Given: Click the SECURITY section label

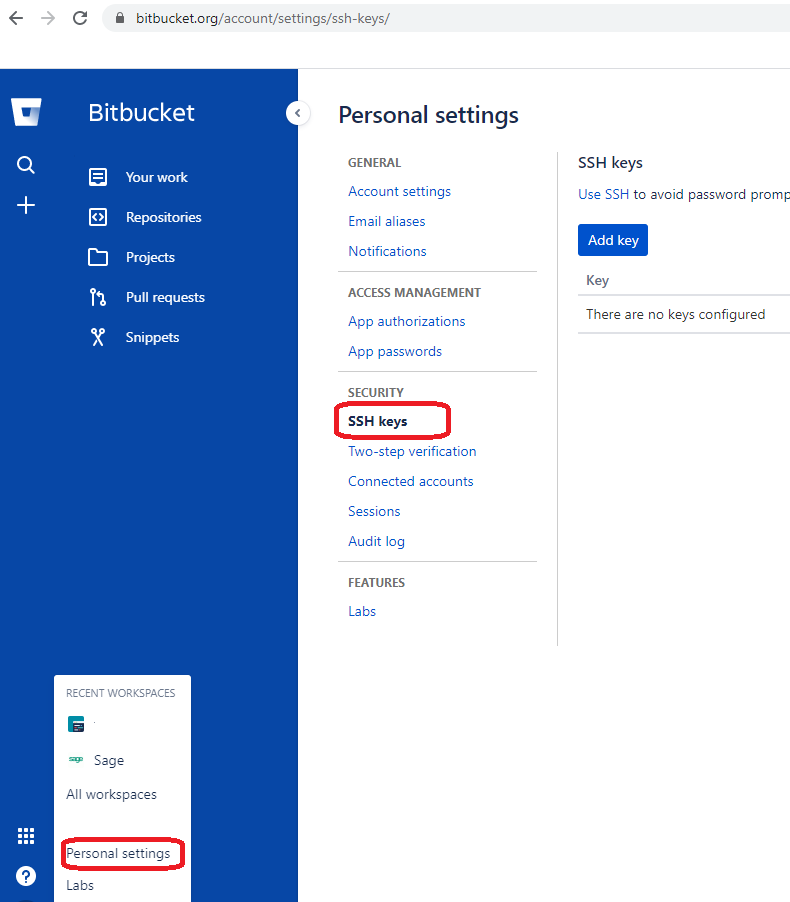Looking at the screenshot, I should point(376,393).
